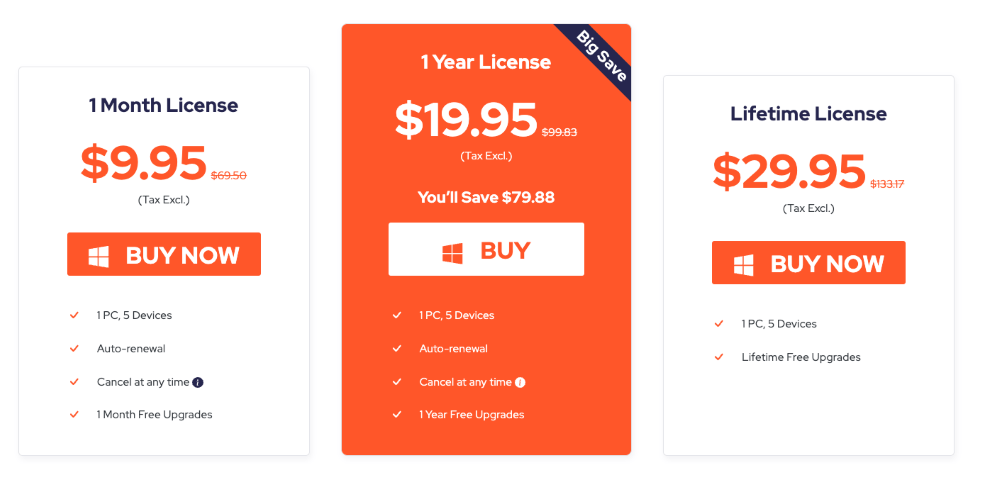Click checkmark beside 1 Month Free Upgrades
The height and width of the screenshot is (485, 1000).
tap(74, 414)
